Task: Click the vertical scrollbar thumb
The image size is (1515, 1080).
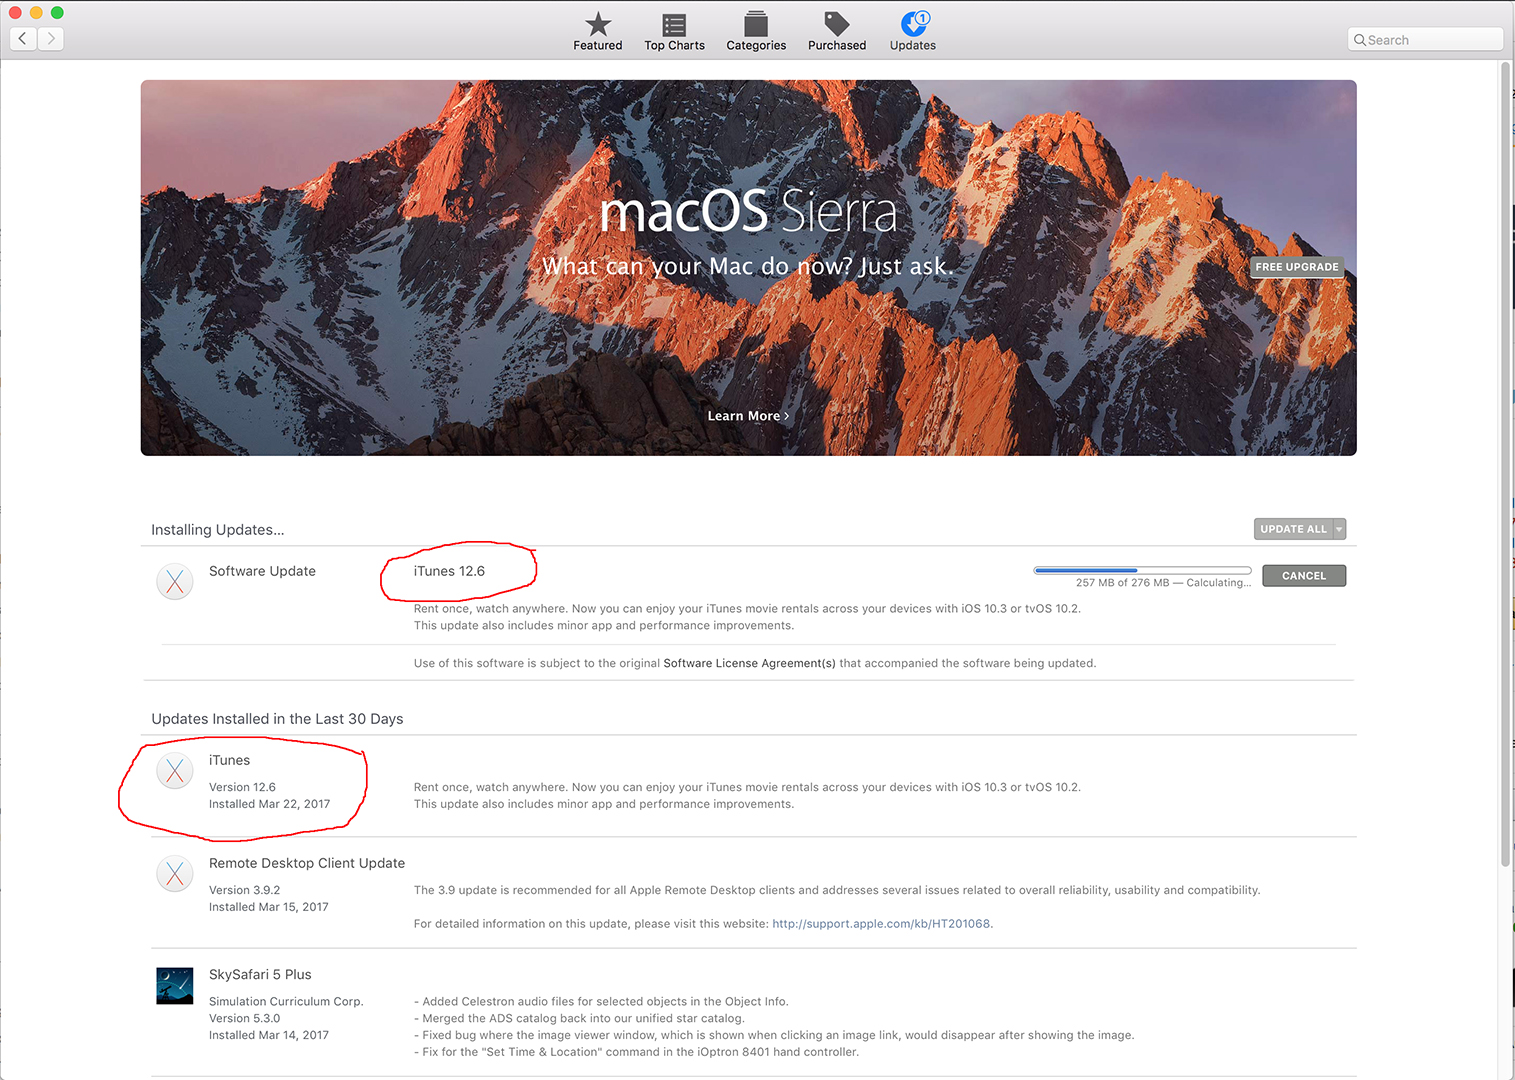Action: (1505, 464)
